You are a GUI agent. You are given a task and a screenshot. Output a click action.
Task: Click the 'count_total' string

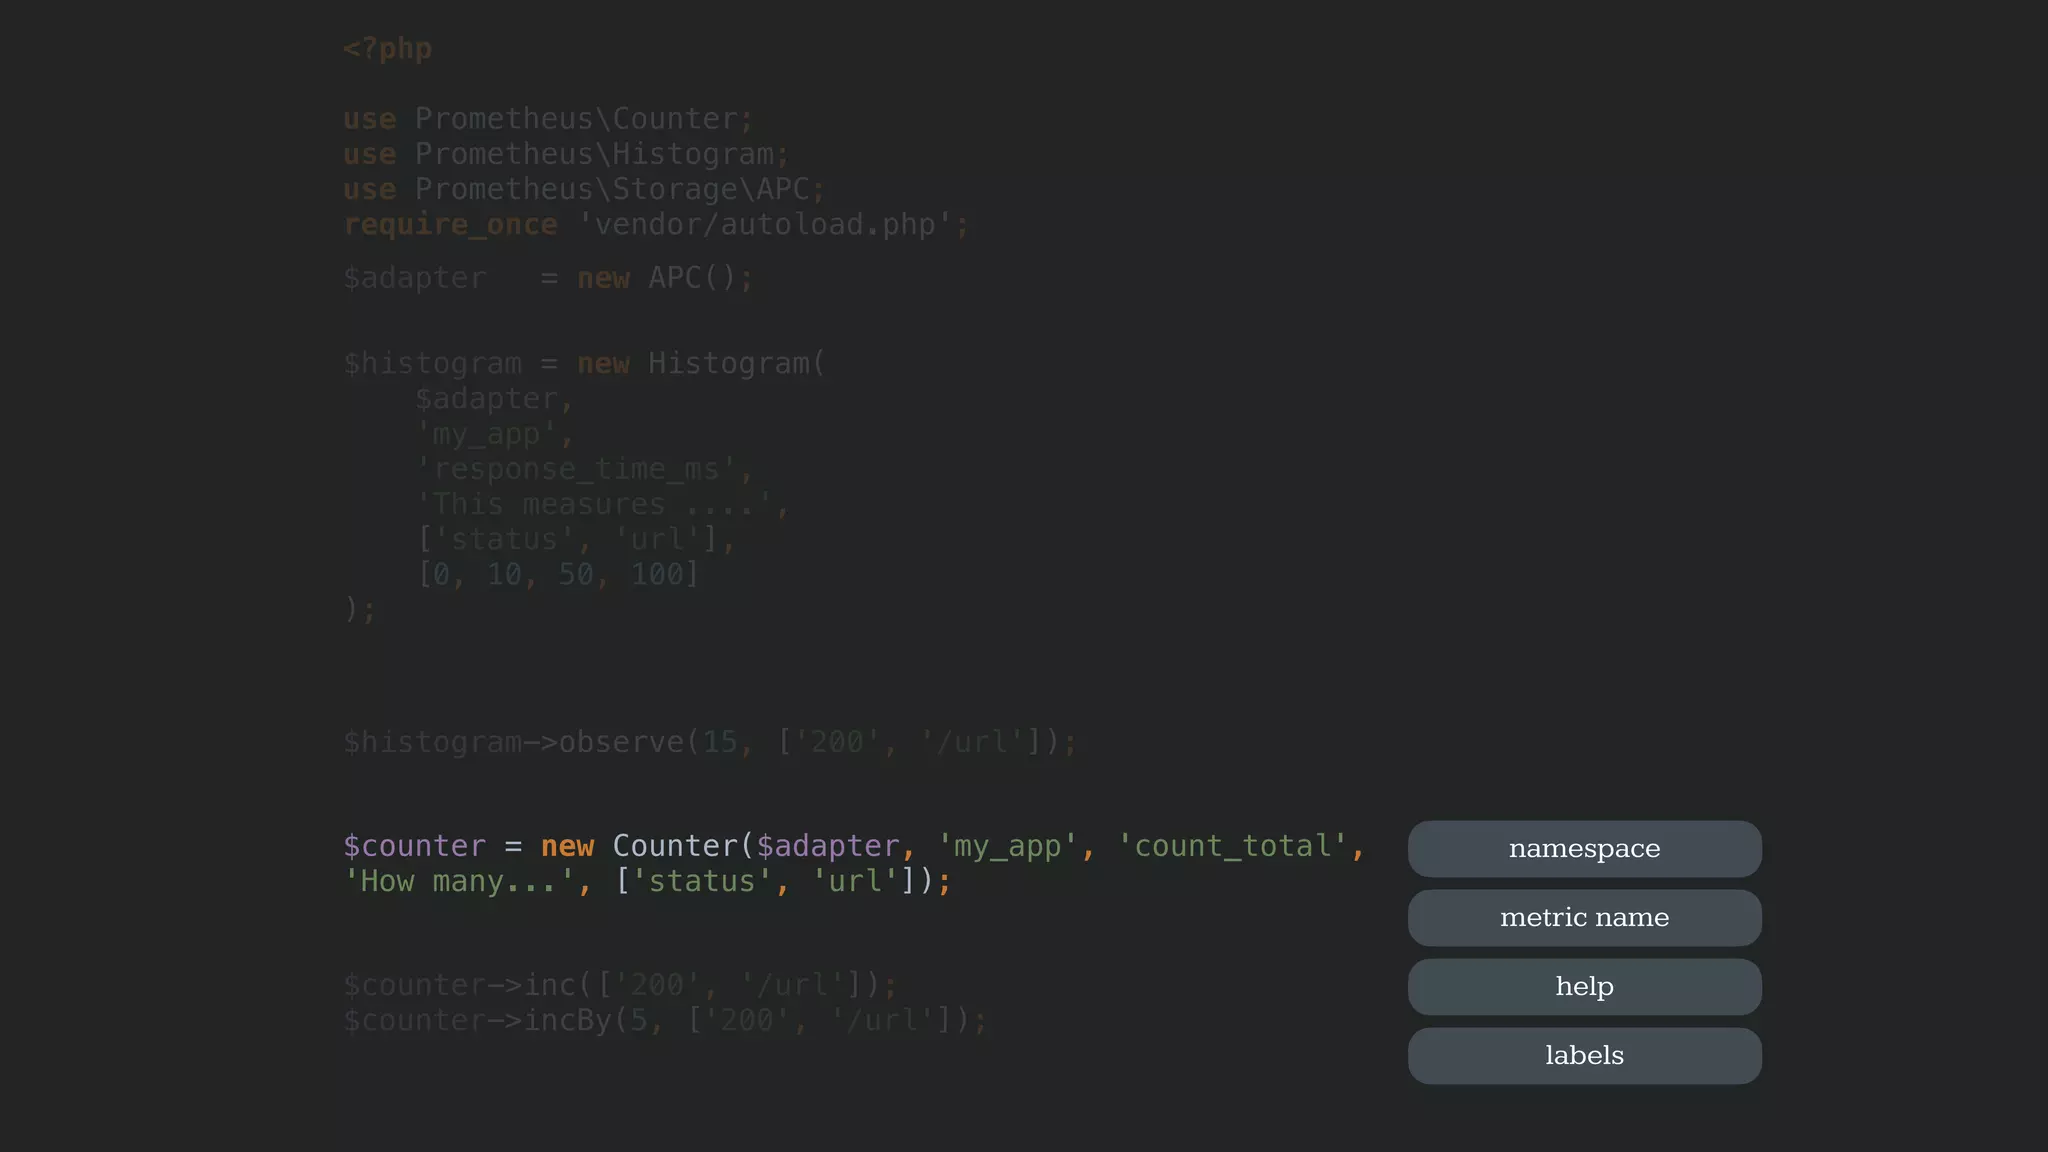[x=1232, y=846]
